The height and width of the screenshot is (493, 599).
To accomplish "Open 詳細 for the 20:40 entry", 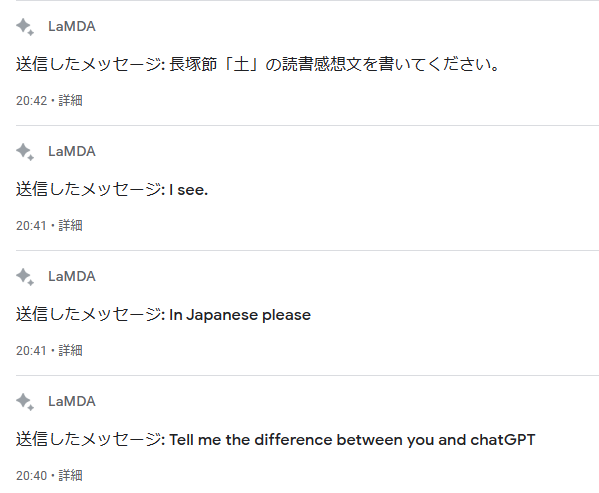I will (x=70, y=475).
